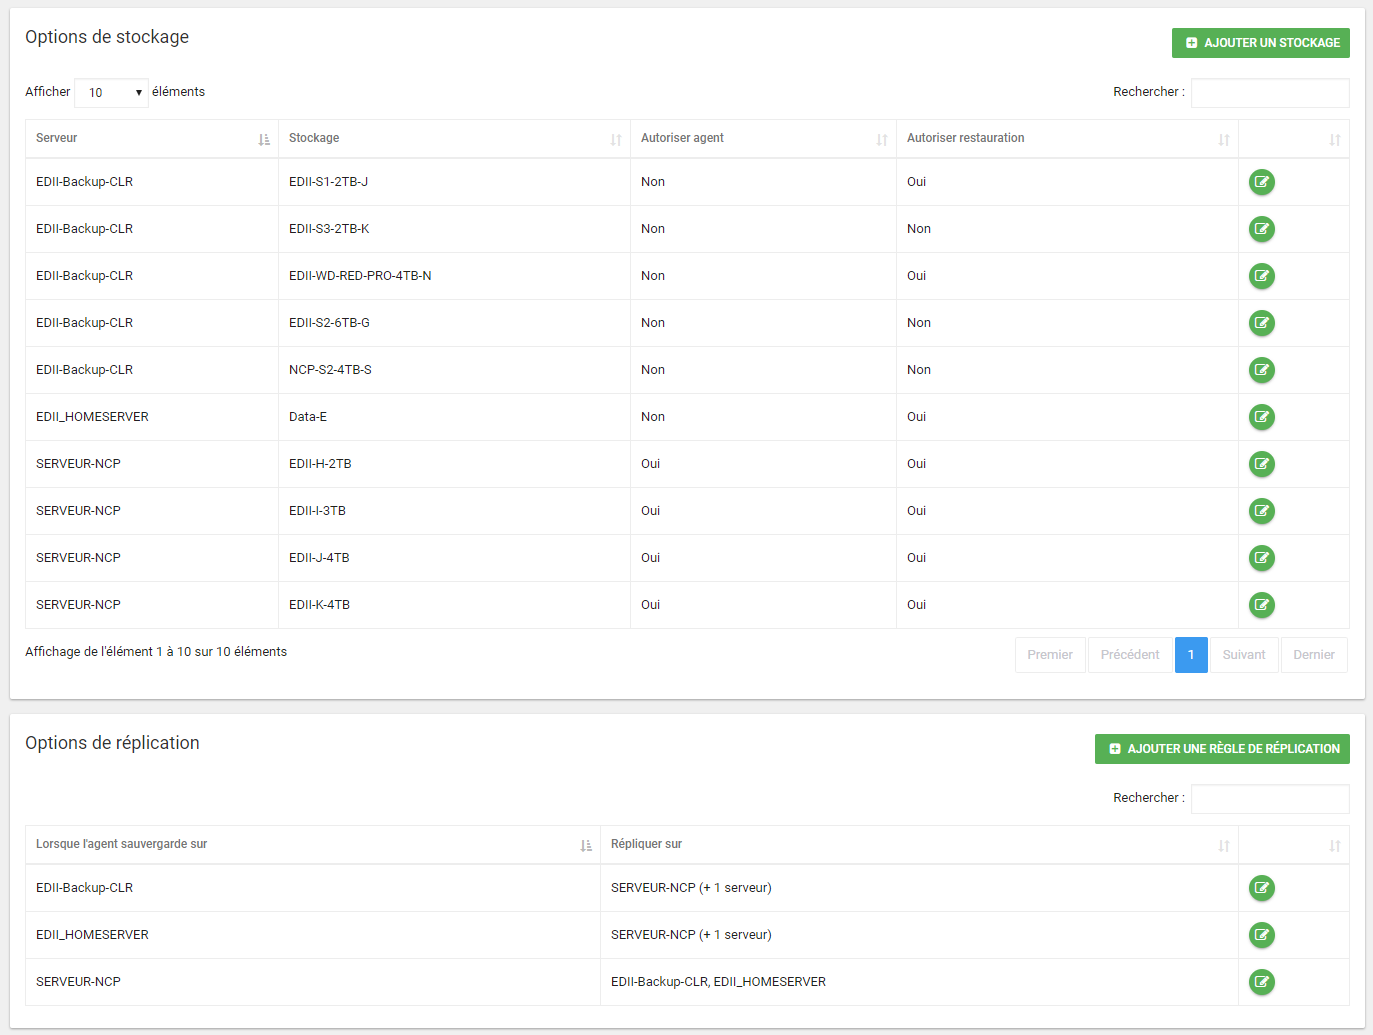1373x1035 pixels.
Task: Edit storage EDII-H-2TB row
Action: [1262, 464]
